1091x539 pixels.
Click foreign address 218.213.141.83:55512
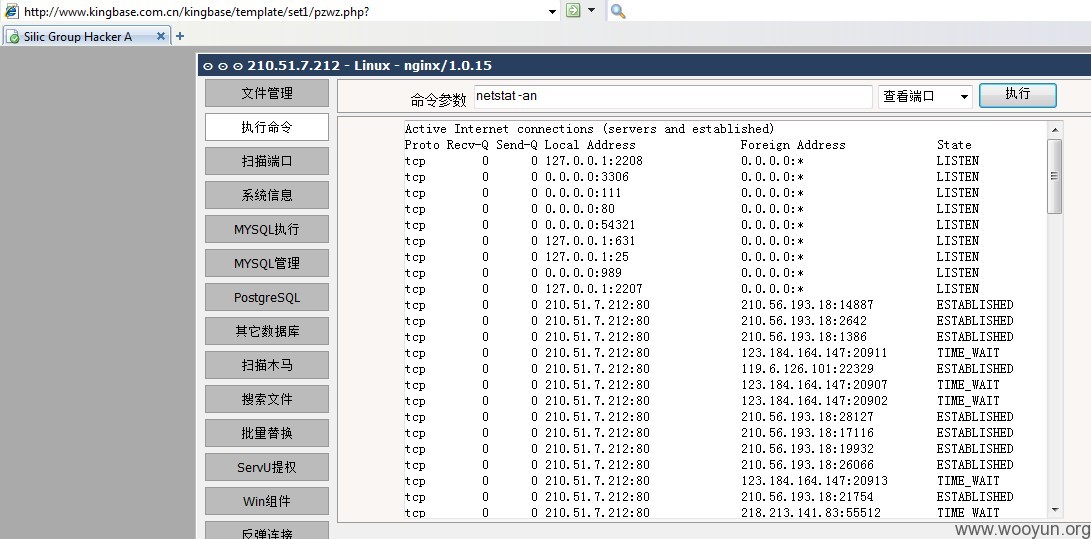point(811,513)
